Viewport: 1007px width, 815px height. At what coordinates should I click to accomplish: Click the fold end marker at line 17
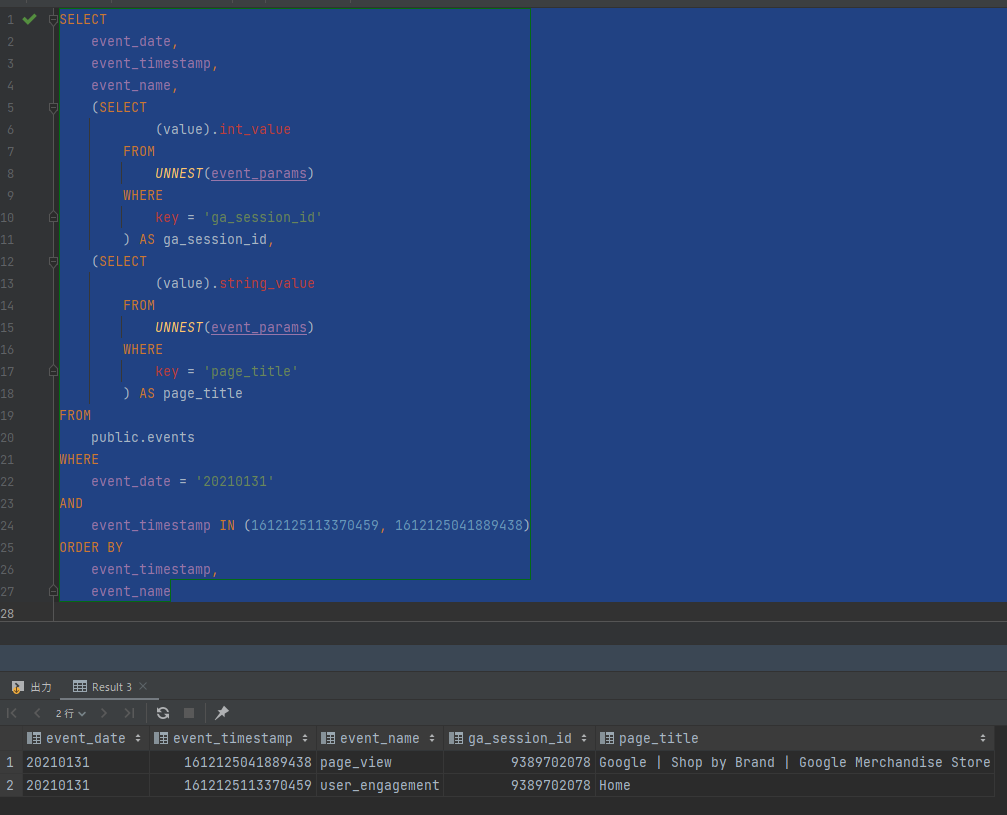pos(53,371)
